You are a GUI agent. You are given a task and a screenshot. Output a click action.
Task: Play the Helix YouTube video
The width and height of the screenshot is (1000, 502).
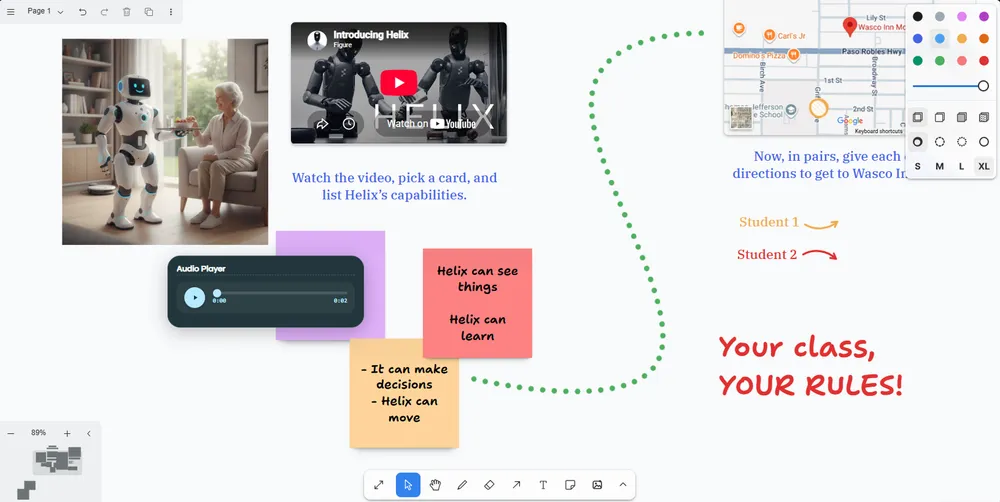(399, 83)
